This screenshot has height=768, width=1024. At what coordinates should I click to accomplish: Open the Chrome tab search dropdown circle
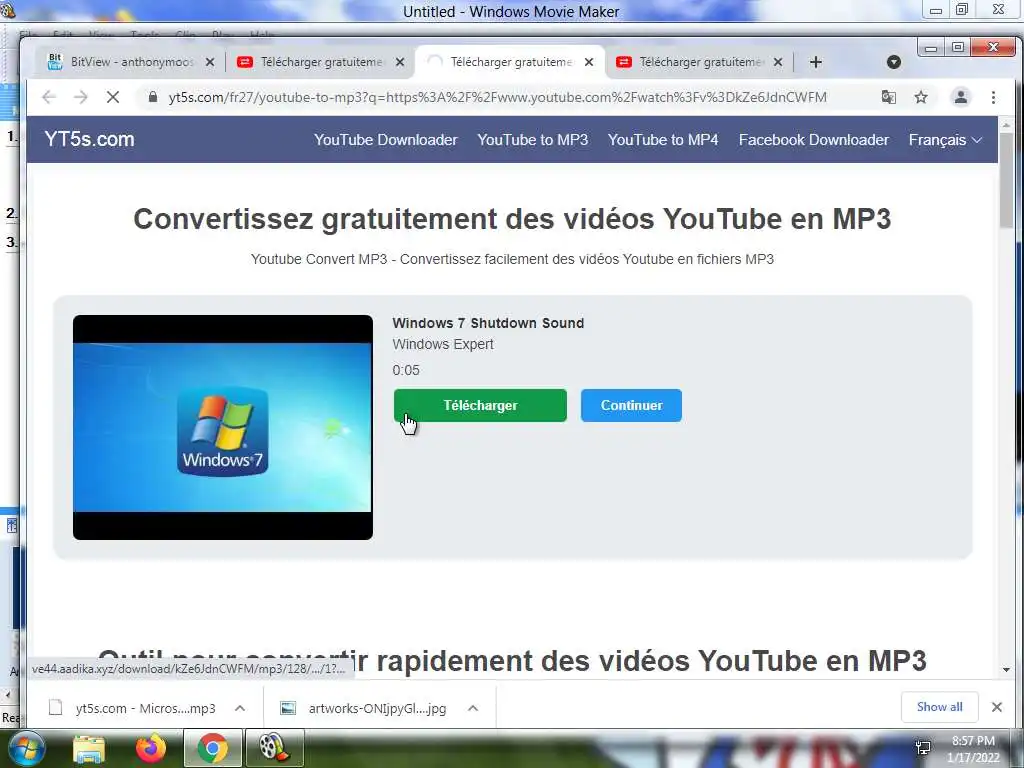894,62
